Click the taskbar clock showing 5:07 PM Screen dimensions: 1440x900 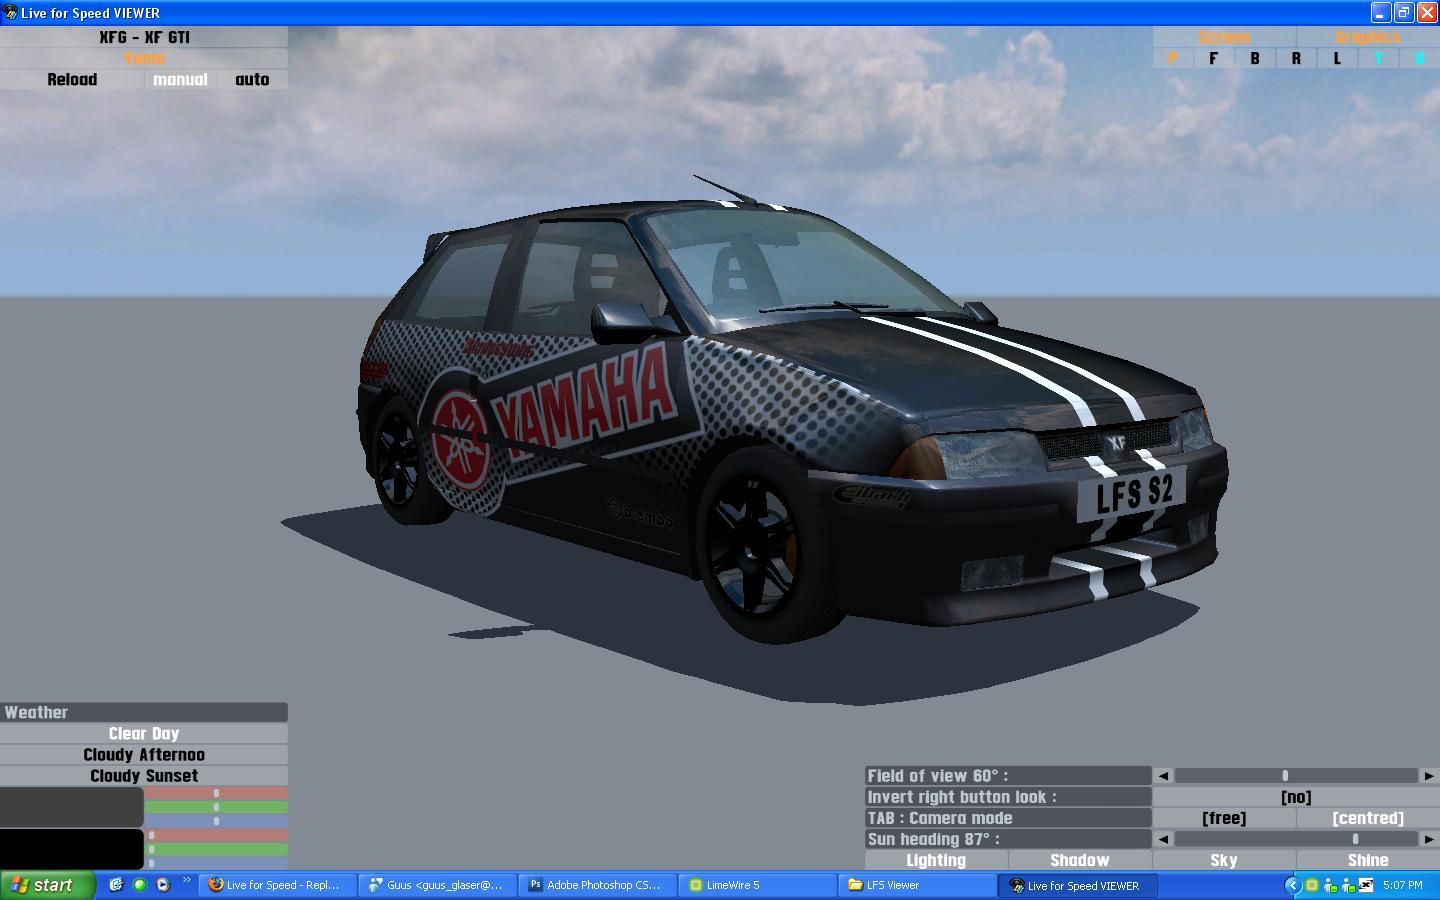[1403, 885]
